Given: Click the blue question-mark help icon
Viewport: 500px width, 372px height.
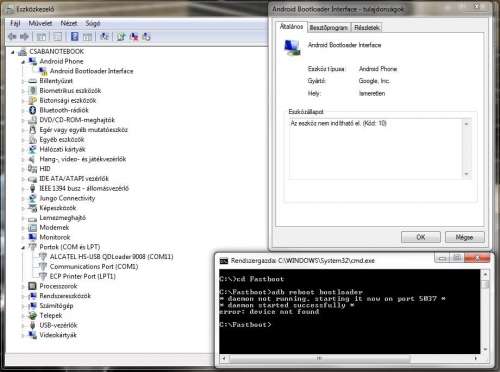Looking at the screenshot, I should [x=75, y=37].
